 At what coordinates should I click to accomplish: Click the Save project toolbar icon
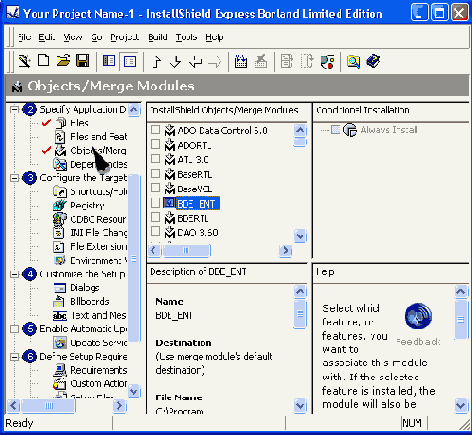82,61
